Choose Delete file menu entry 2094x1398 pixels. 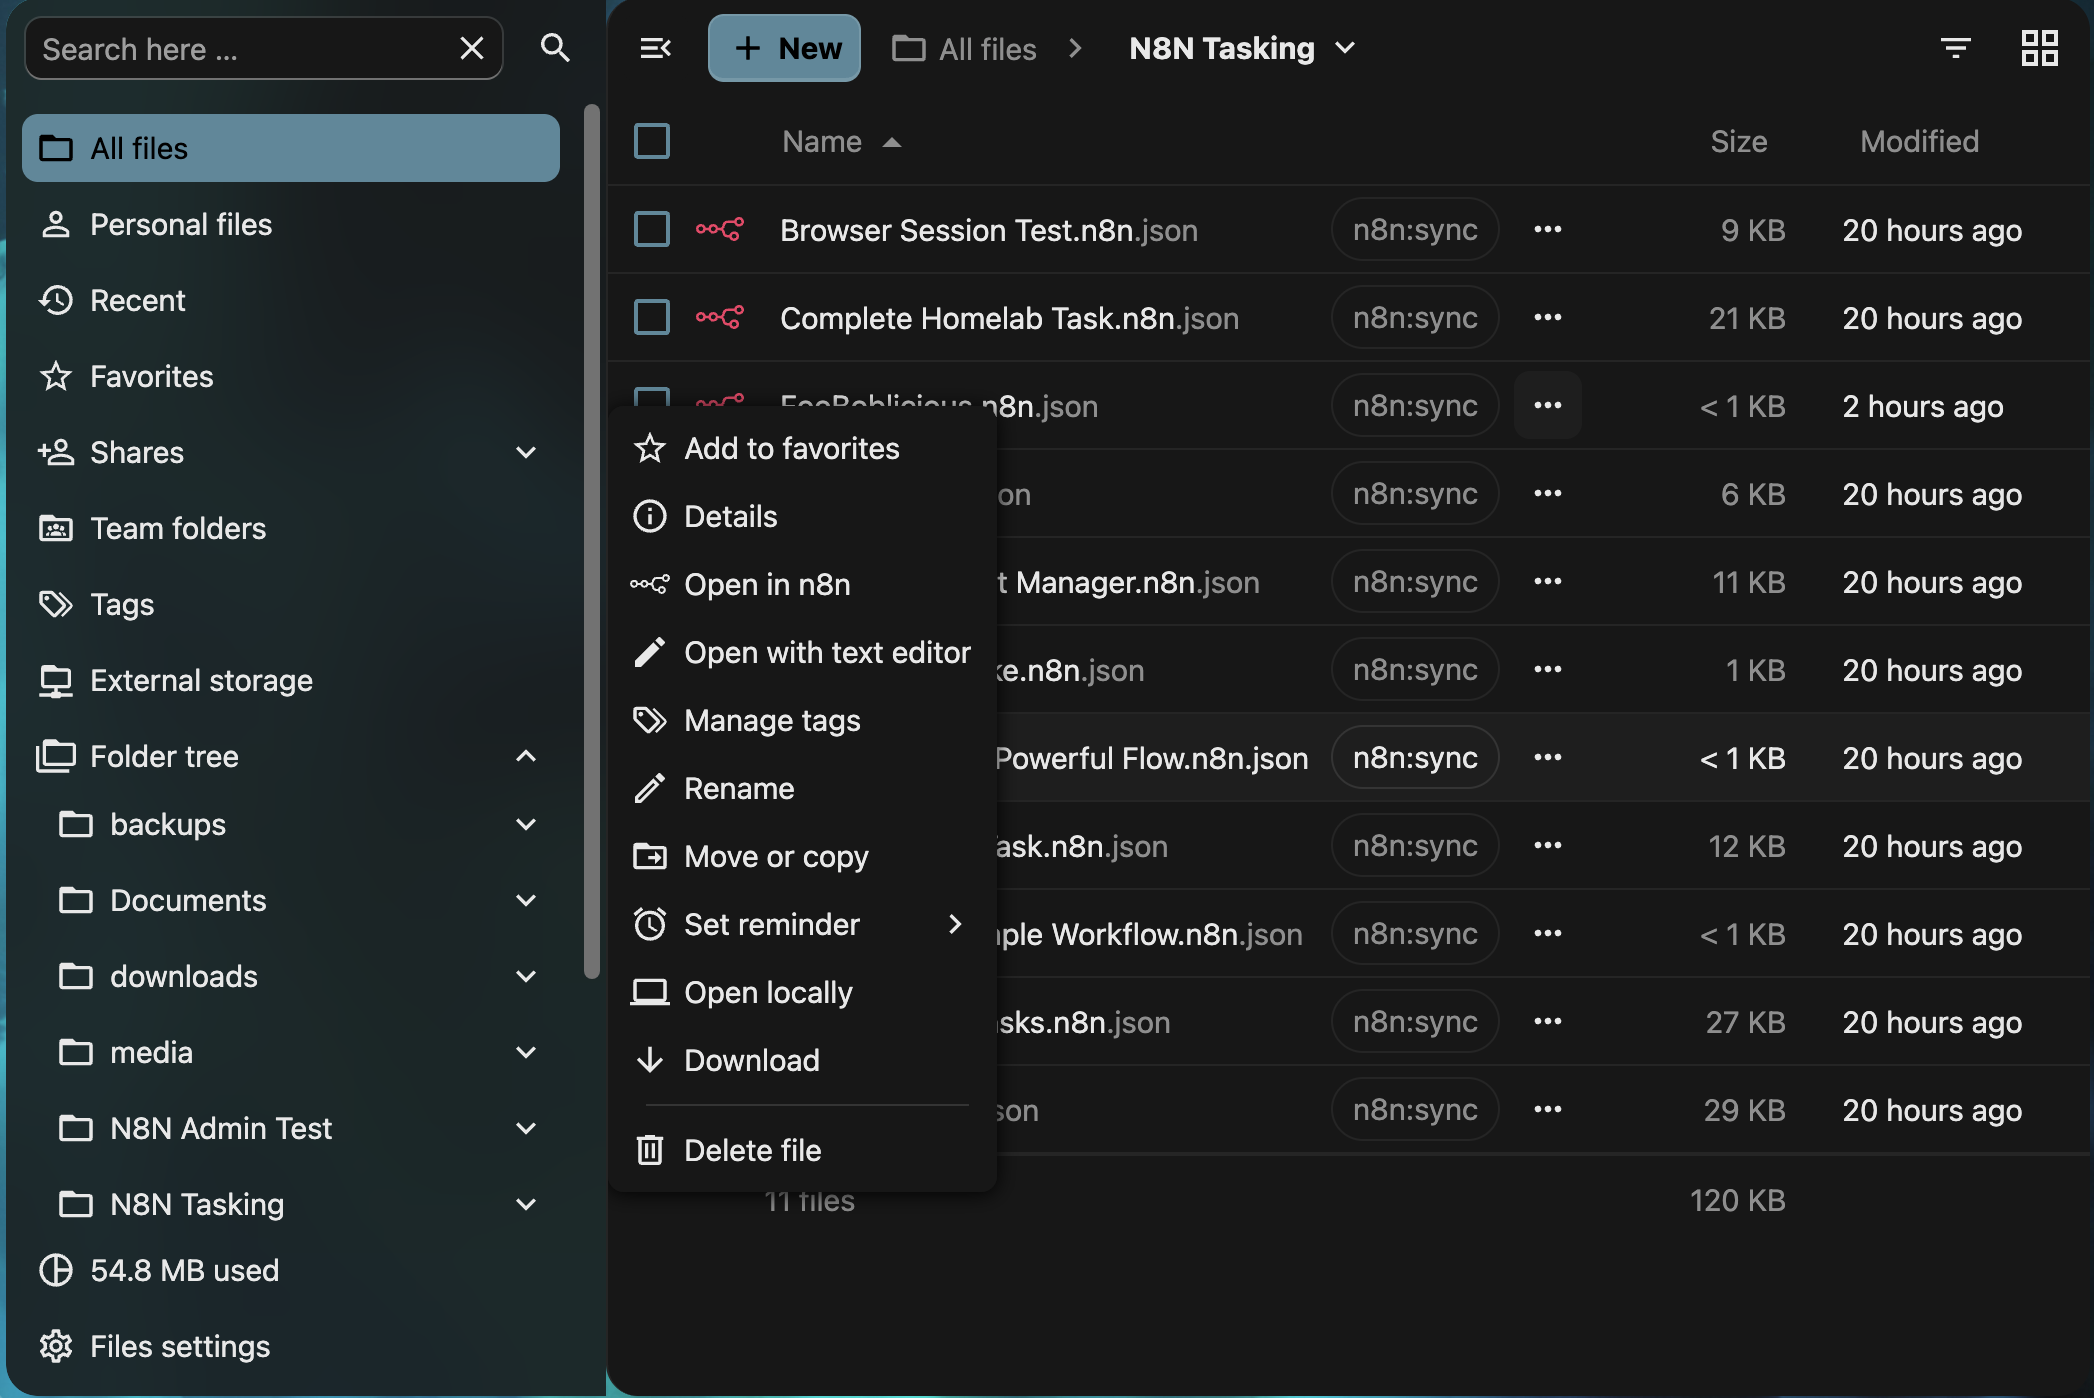pos(802,1150)
